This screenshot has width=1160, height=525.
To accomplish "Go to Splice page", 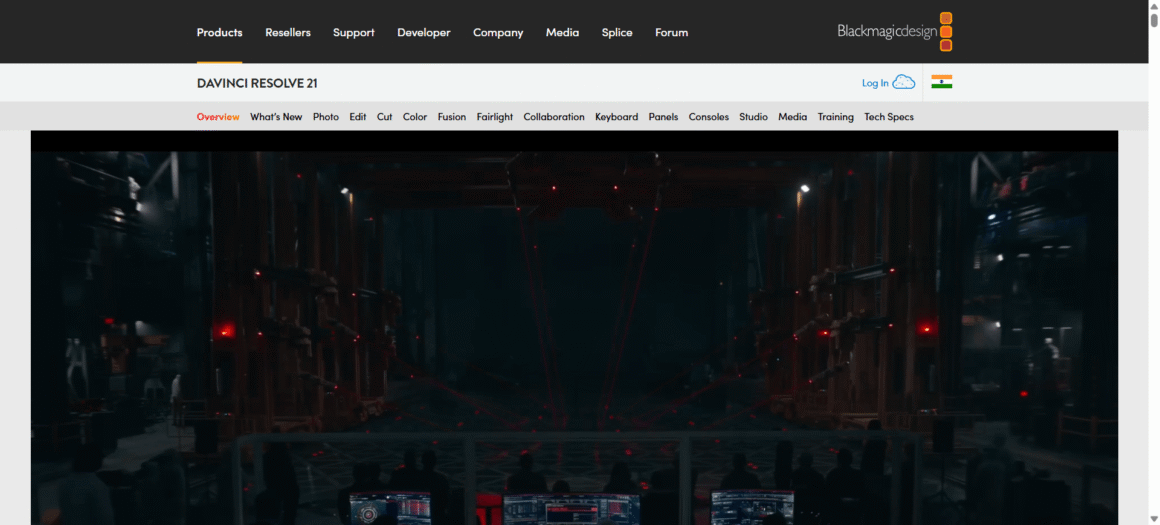I will point(617,33).
